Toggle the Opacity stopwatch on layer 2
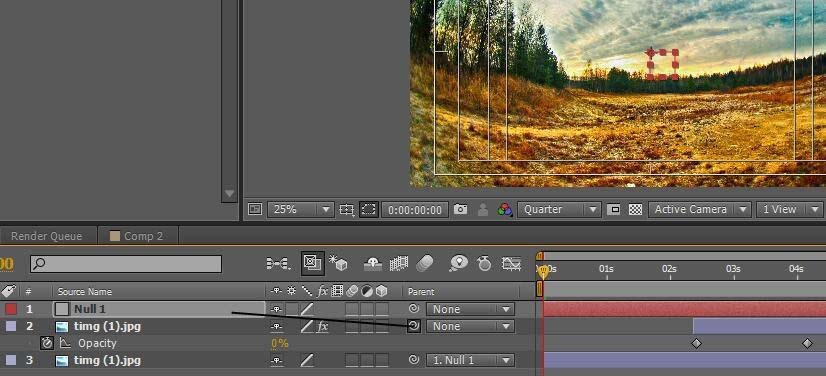Screen dimensions: 826x376 [47, 343]
